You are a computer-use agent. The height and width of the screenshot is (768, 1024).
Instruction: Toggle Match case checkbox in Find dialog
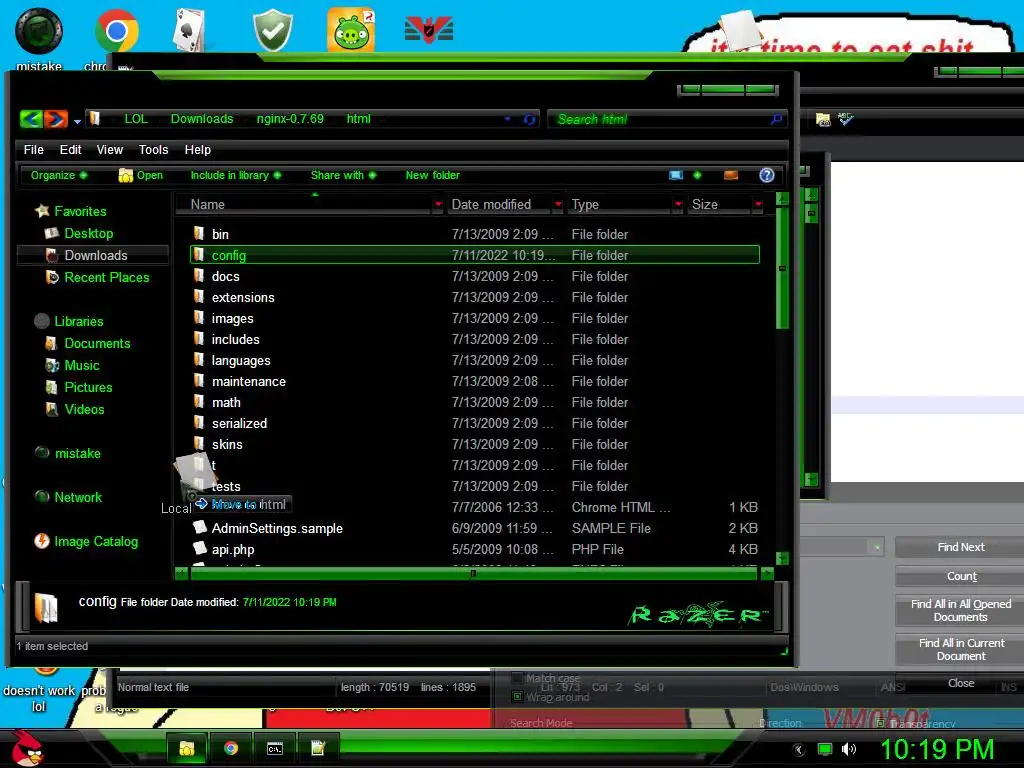pyautogui.click(x=517, y=677)
